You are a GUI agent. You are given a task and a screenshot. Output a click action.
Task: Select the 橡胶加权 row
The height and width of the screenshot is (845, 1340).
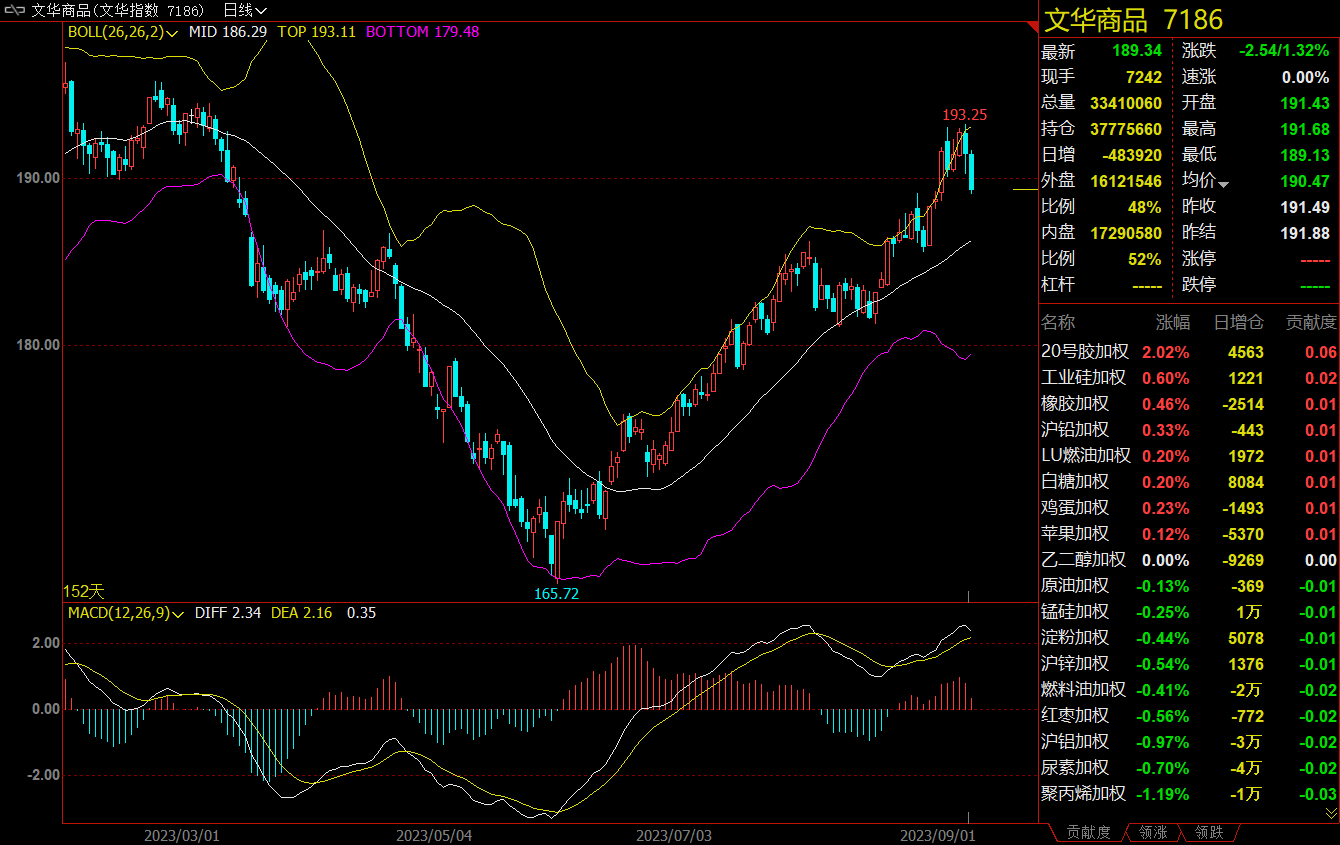point(1189,404)
